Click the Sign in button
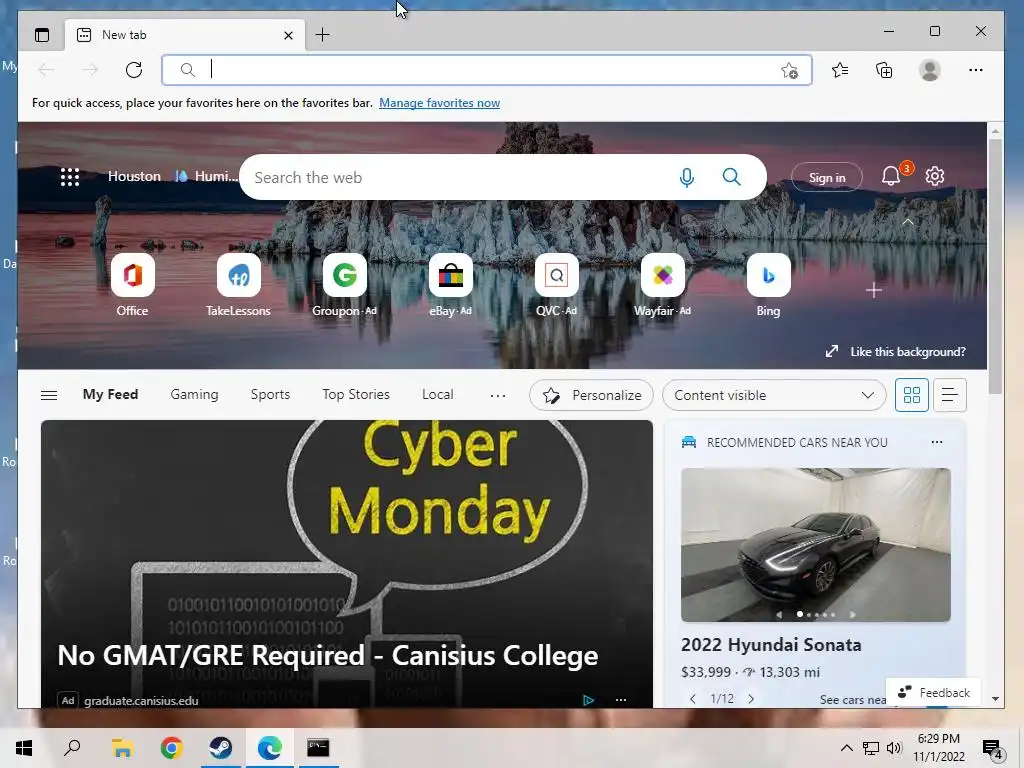Screen dimensions: 1024x768 point(827,177)
